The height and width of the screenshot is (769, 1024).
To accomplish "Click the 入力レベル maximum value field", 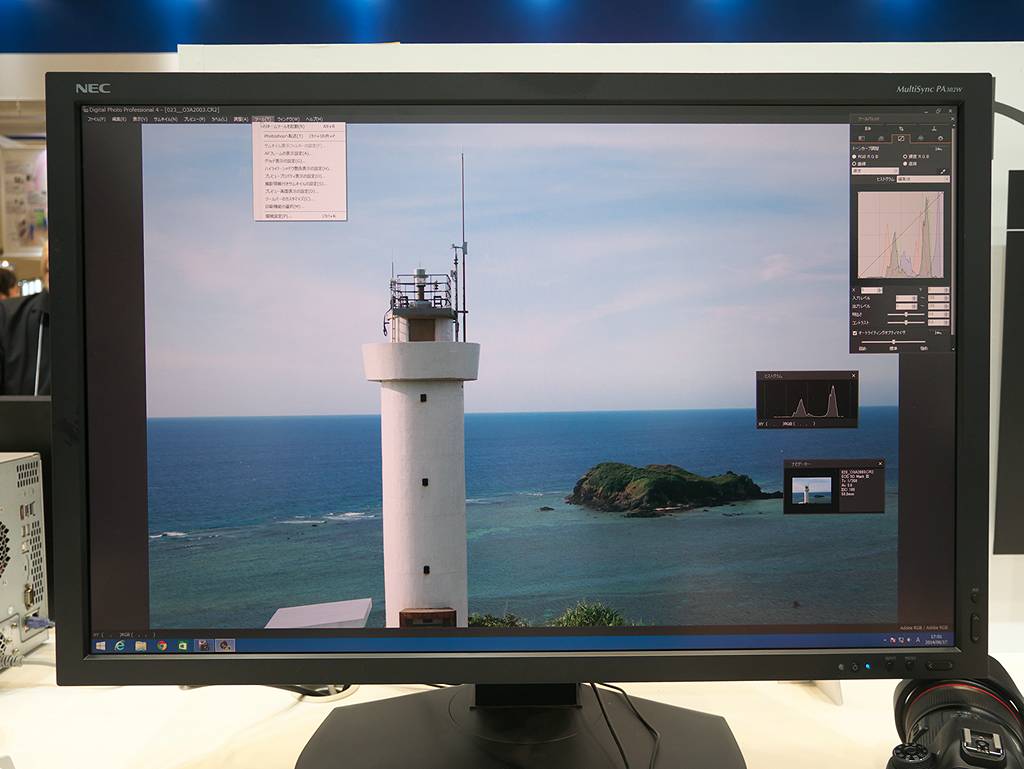I will [938, 298].
